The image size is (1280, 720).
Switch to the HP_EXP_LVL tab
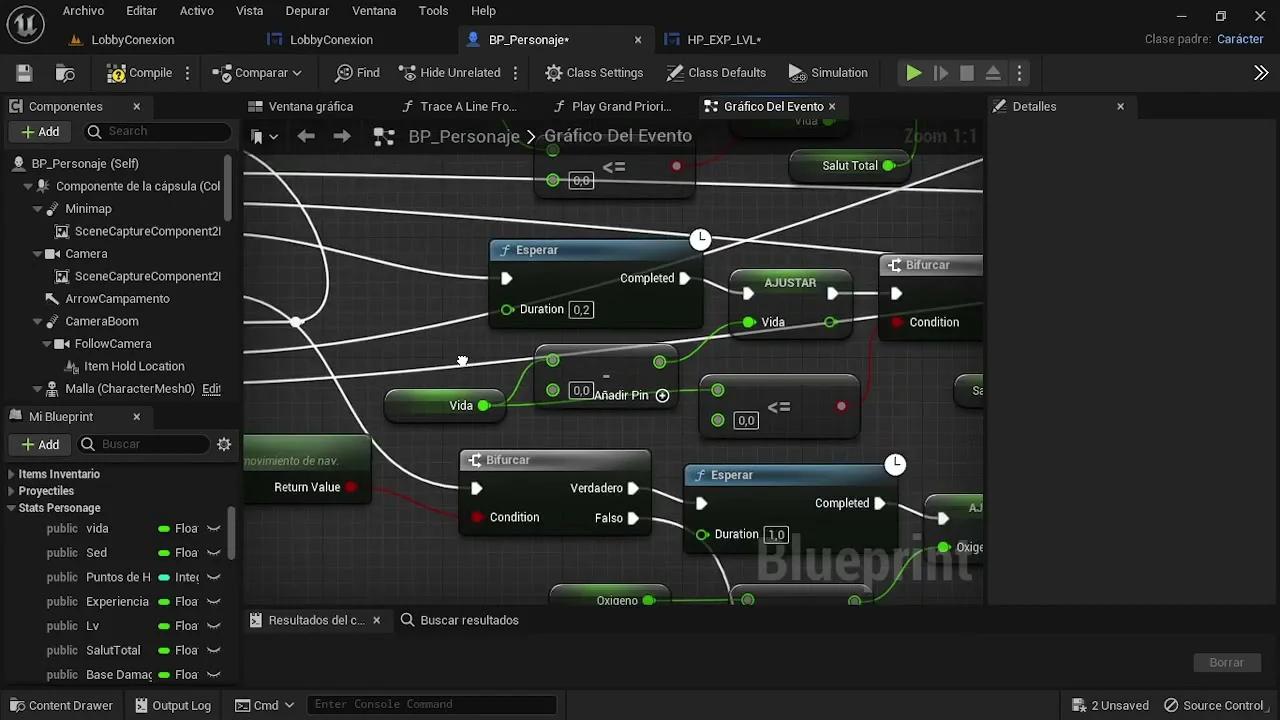pos(724,40)
